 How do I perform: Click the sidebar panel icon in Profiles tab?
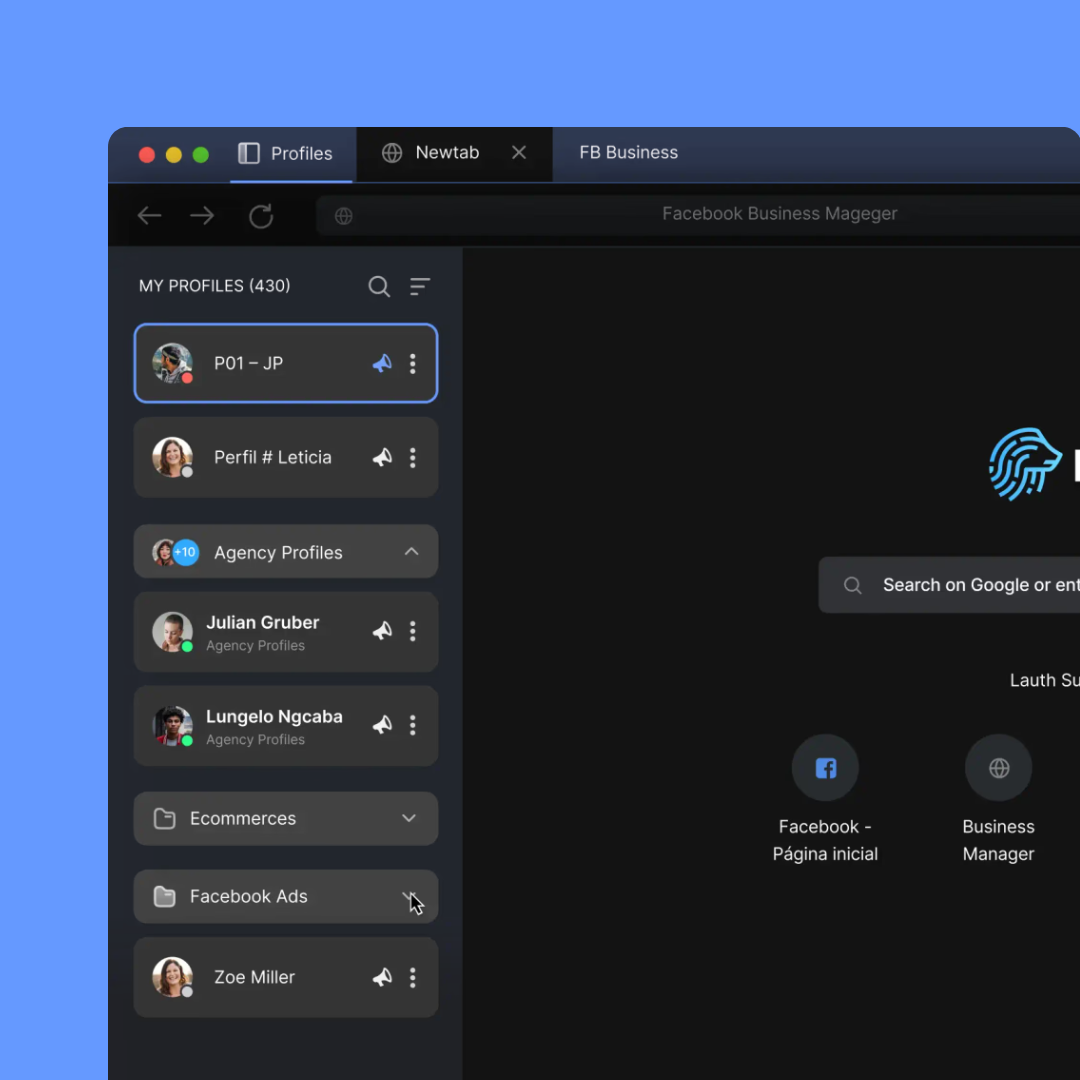(249, 153)
